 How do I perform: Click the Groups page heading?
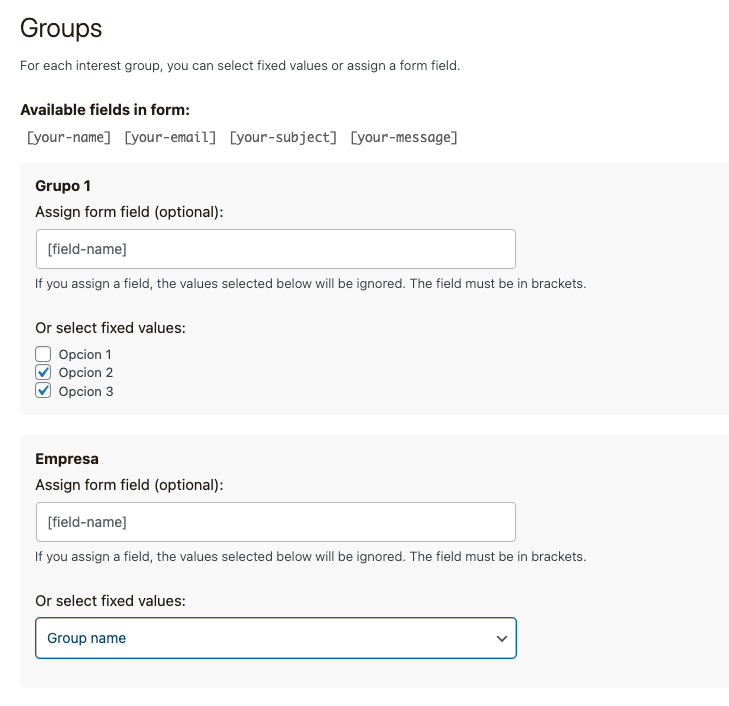(x=61, y=28)
